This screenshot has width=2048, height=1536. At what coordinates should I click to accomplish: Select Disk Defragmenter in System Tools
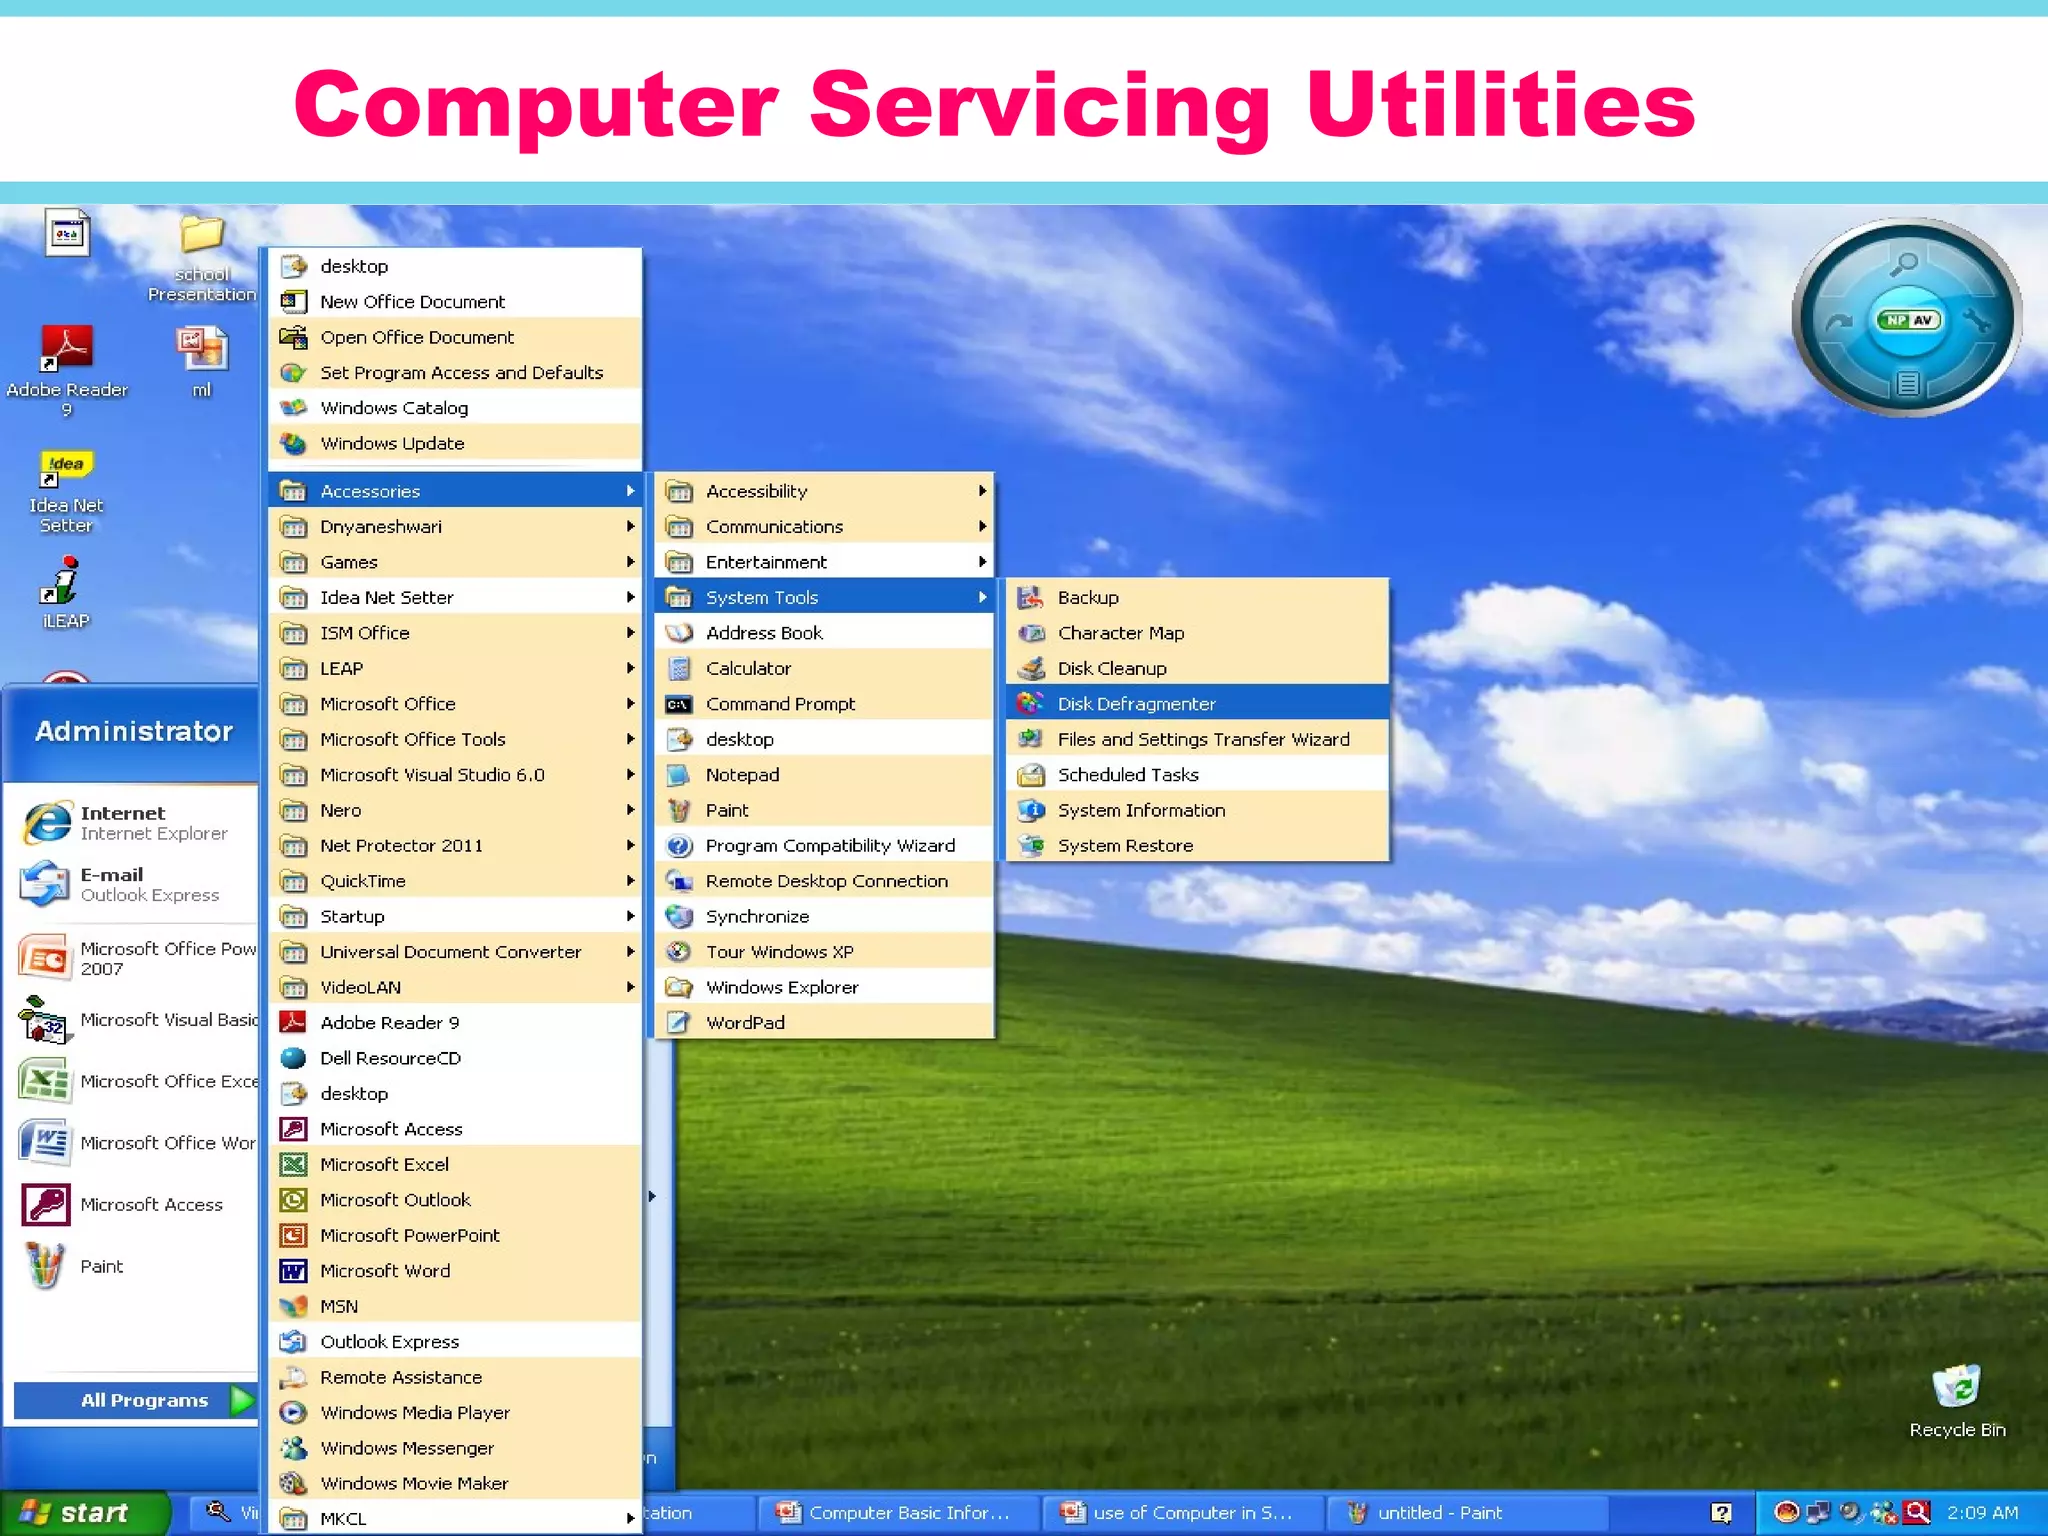click(x=1197, y=703)
